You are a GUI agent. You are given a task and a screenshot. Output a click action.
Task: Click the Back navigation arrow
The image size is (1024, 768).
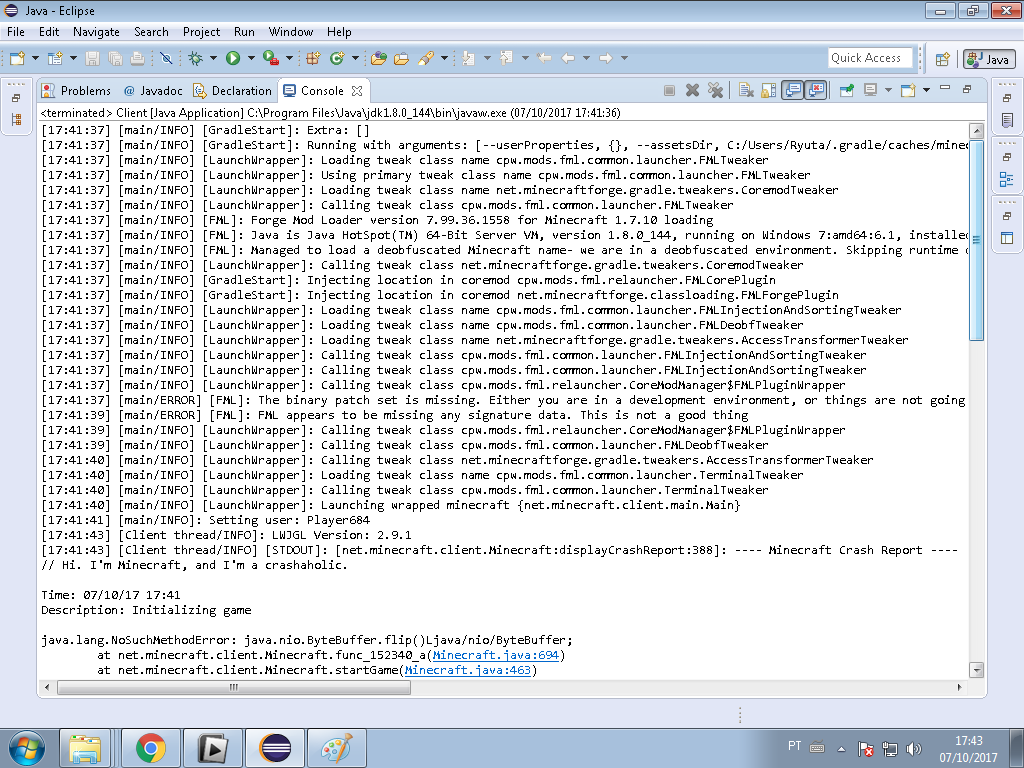pyautogui.click(x=568, y=58)
